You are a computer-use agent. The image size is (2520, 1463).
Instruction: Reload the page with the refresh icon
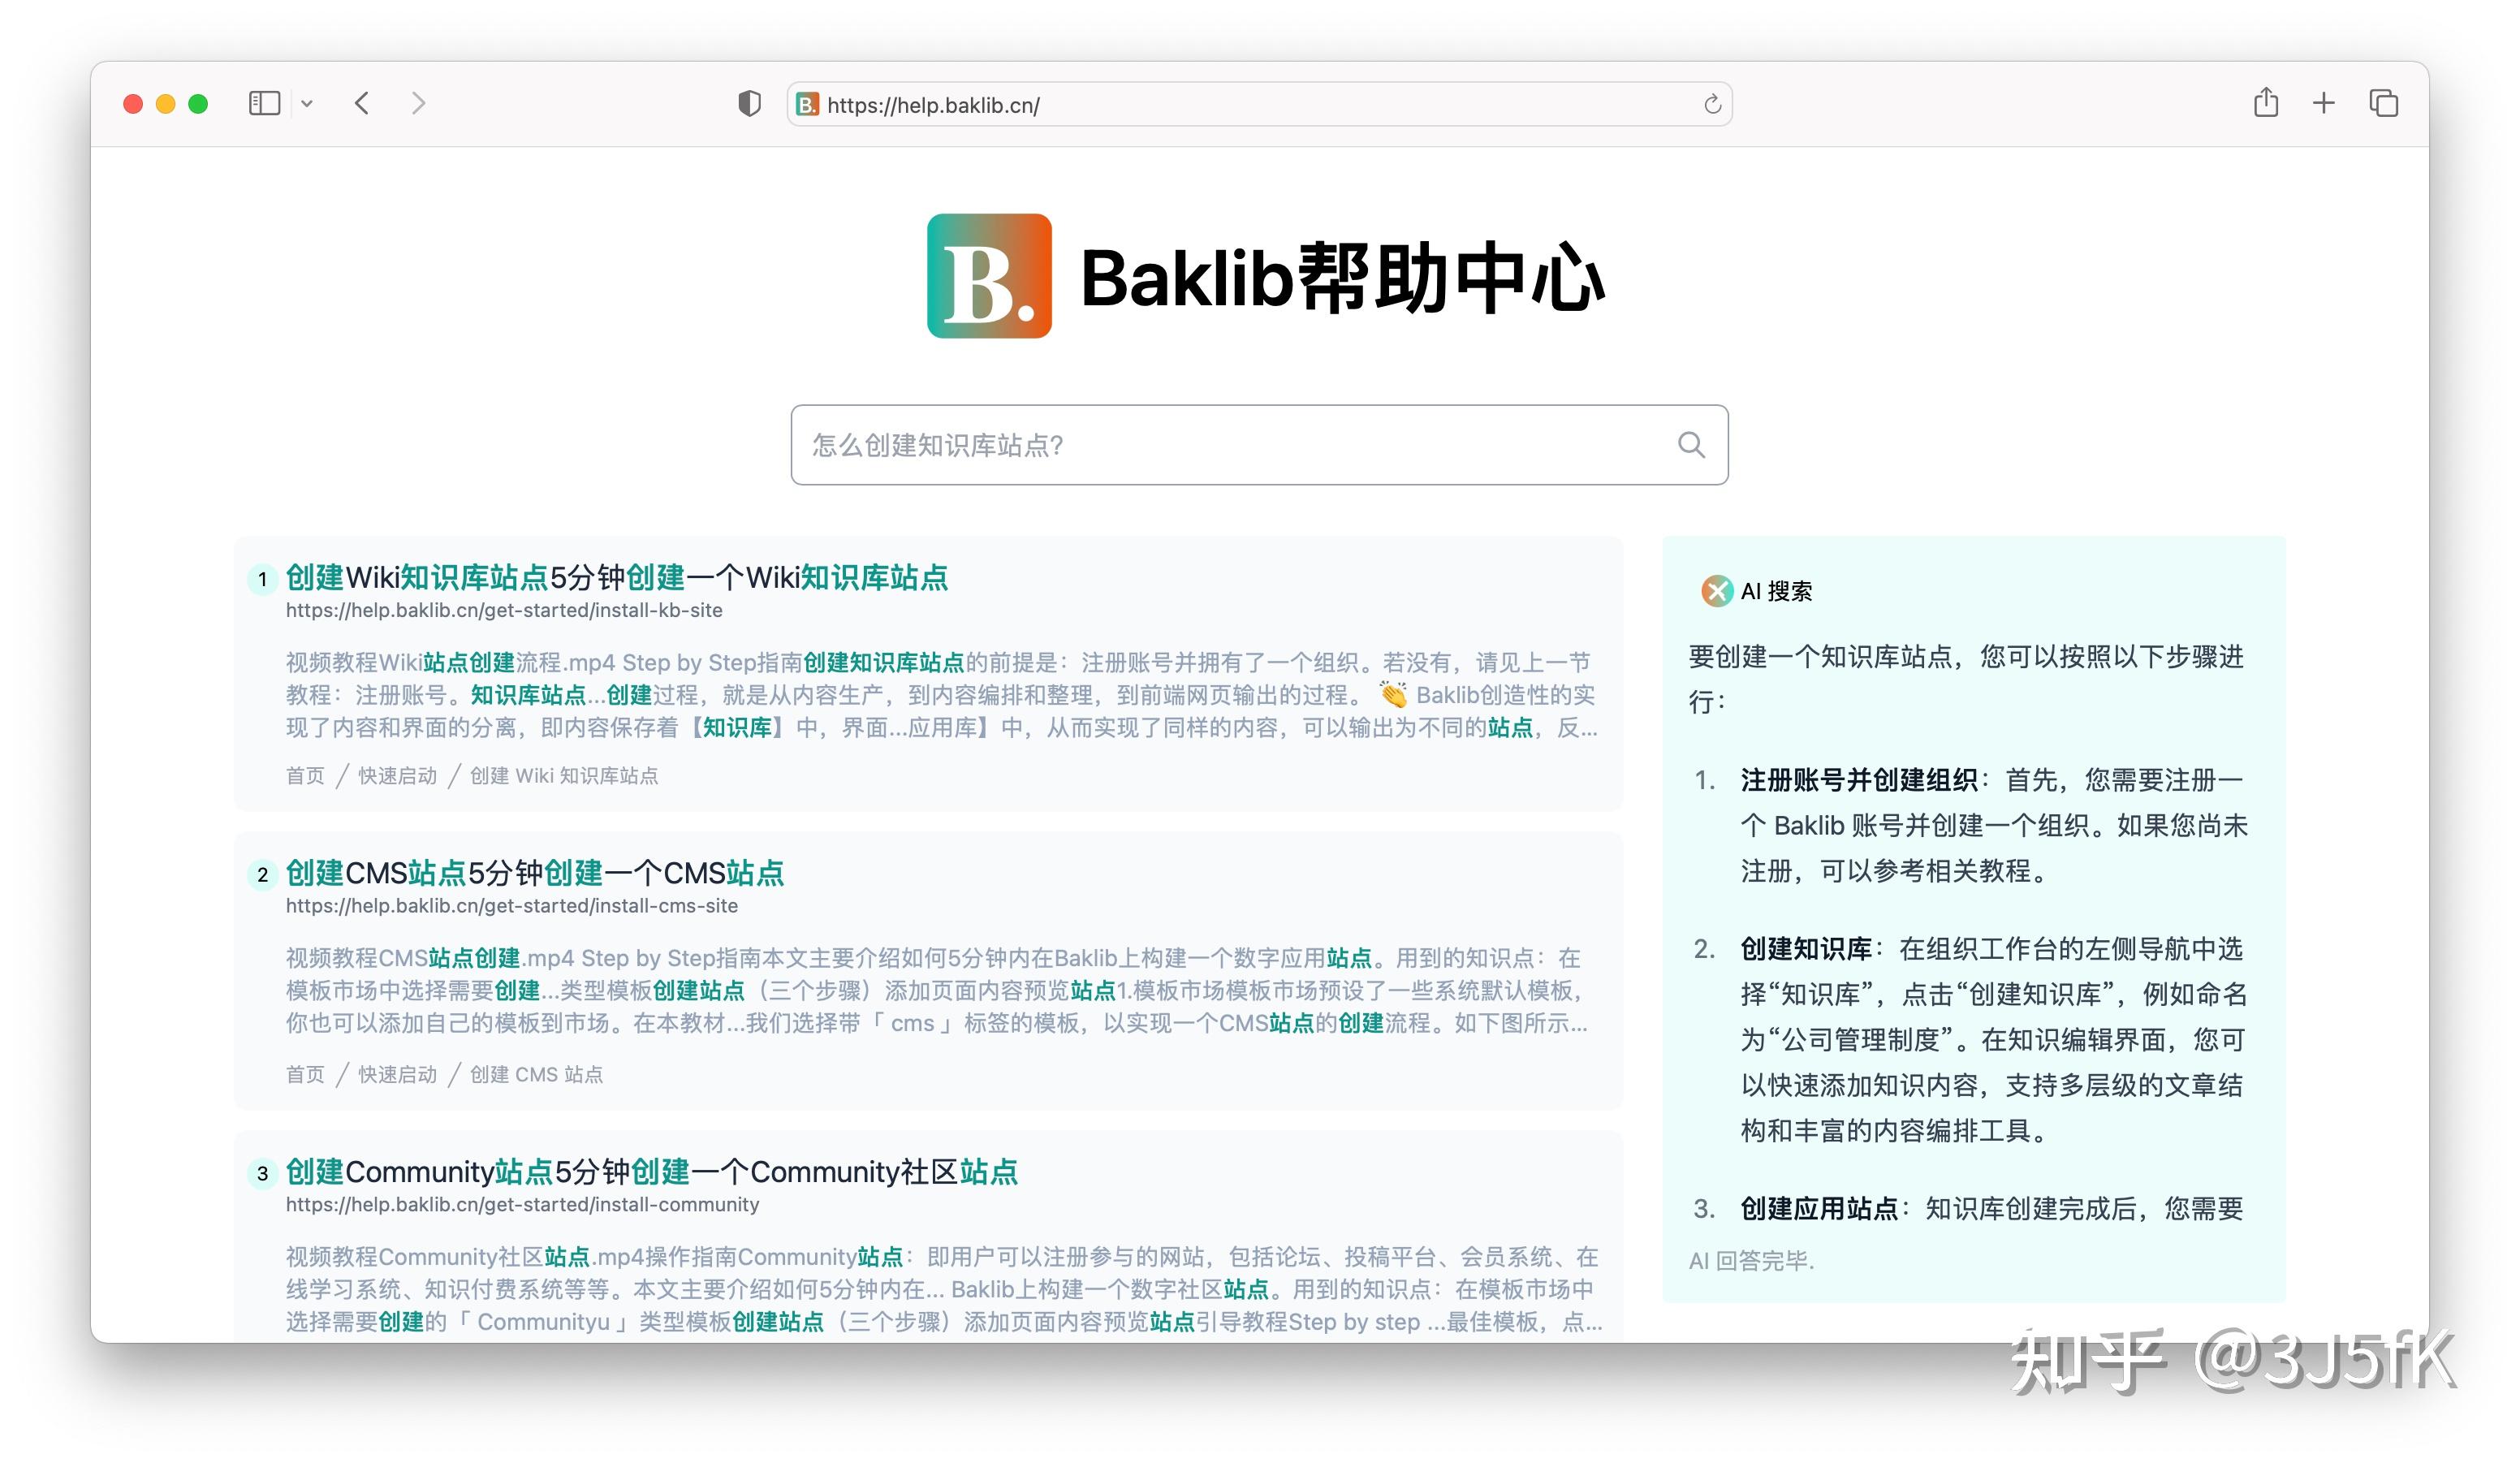pyautogui.click(x=1712, y=104)
